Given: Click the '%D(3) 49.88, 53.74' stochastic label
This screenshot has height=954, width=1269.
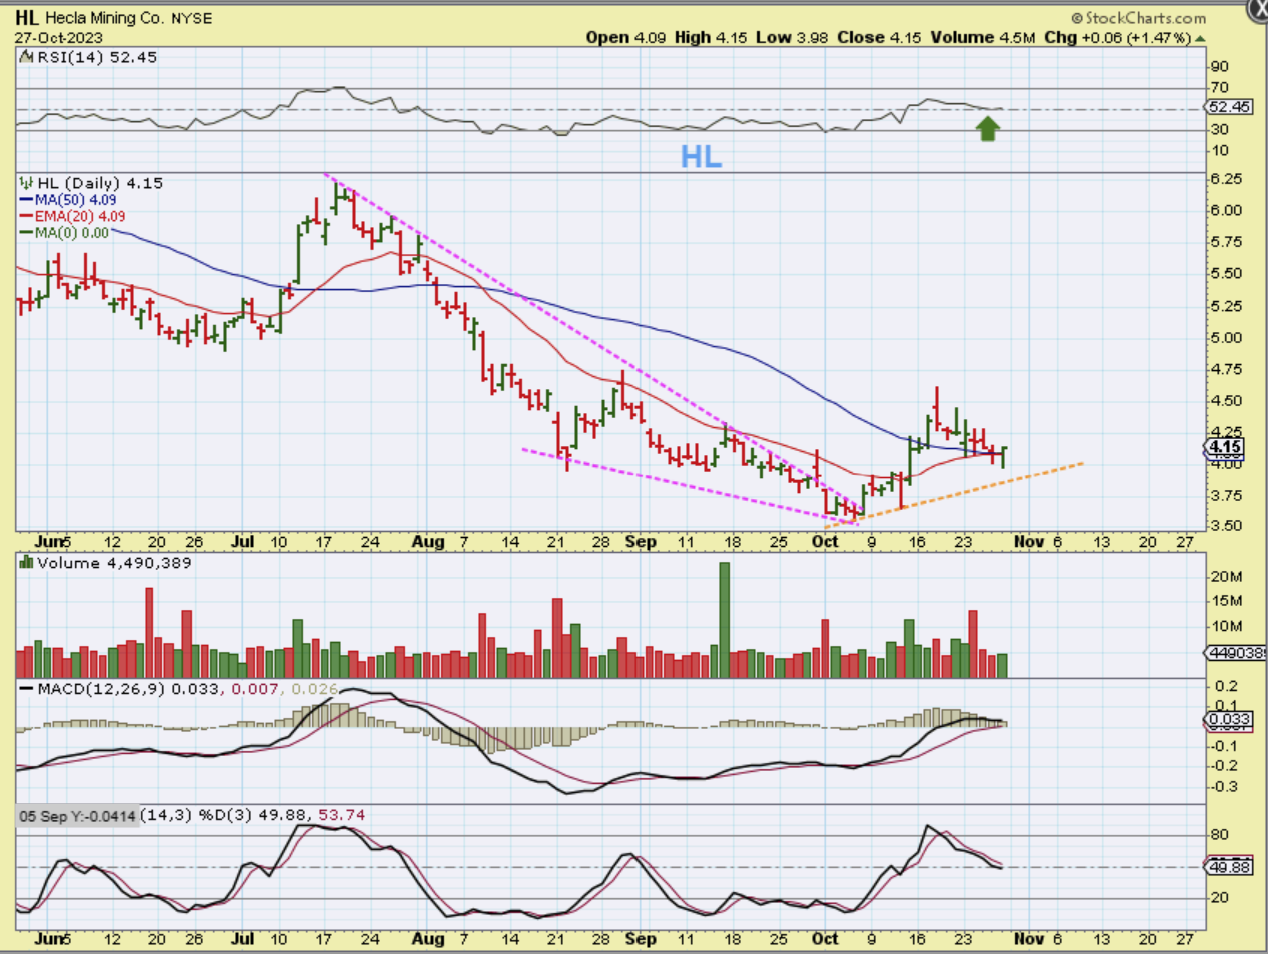Looking at the screenshot, I should click(282, 815).
